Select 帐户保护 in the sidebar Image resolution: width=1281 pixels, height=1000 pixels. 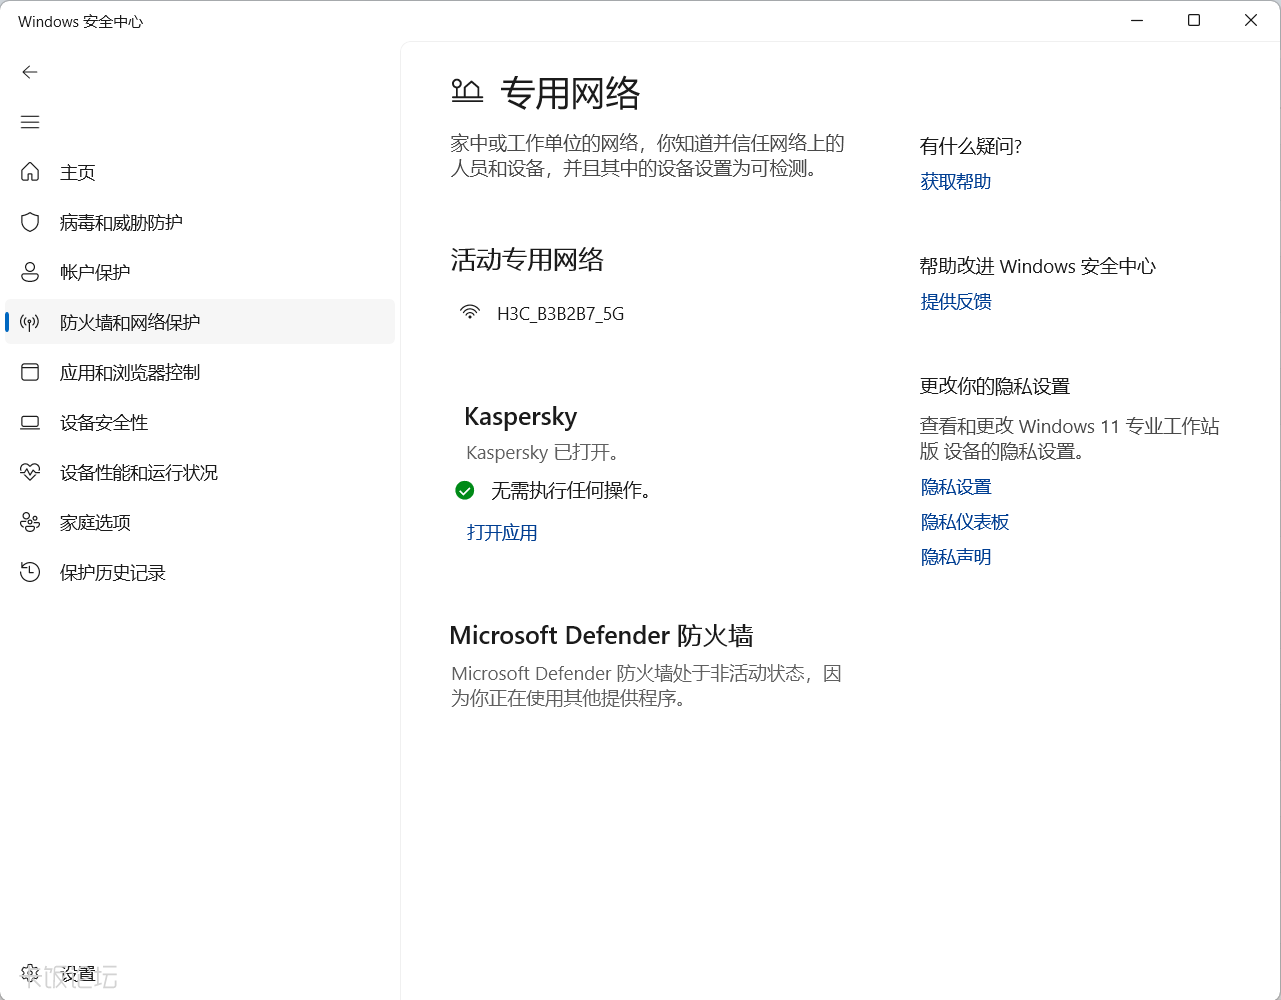click(x=200, y=272)
